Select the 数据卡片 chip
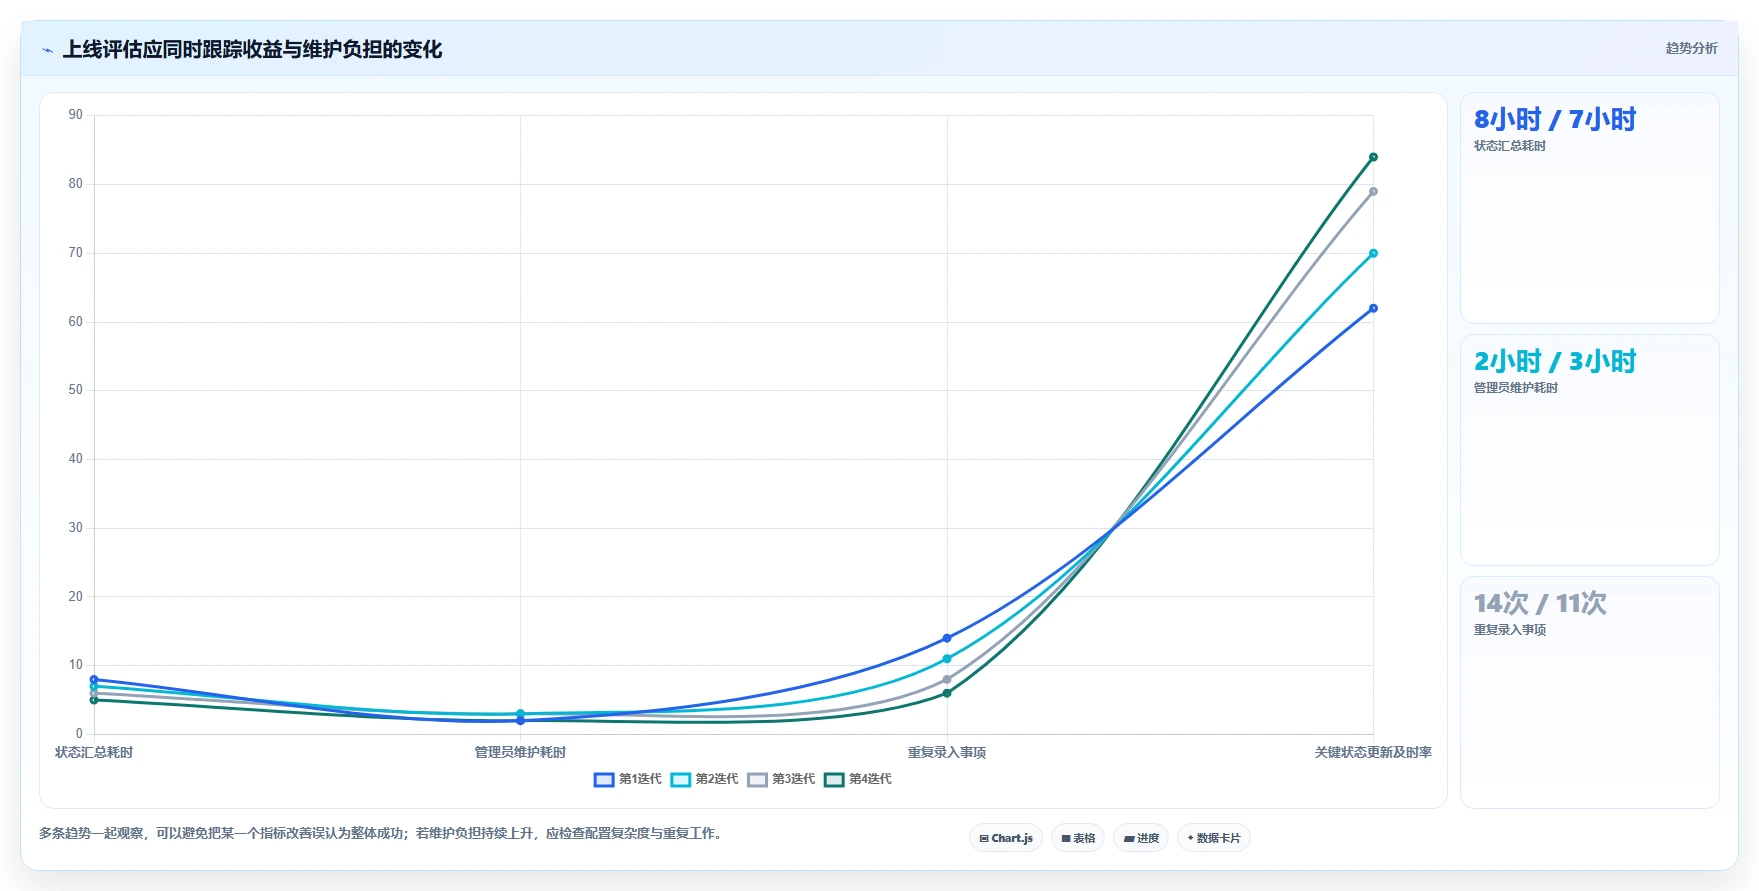Screen dimensions: 1759x891 (1214, 838)
